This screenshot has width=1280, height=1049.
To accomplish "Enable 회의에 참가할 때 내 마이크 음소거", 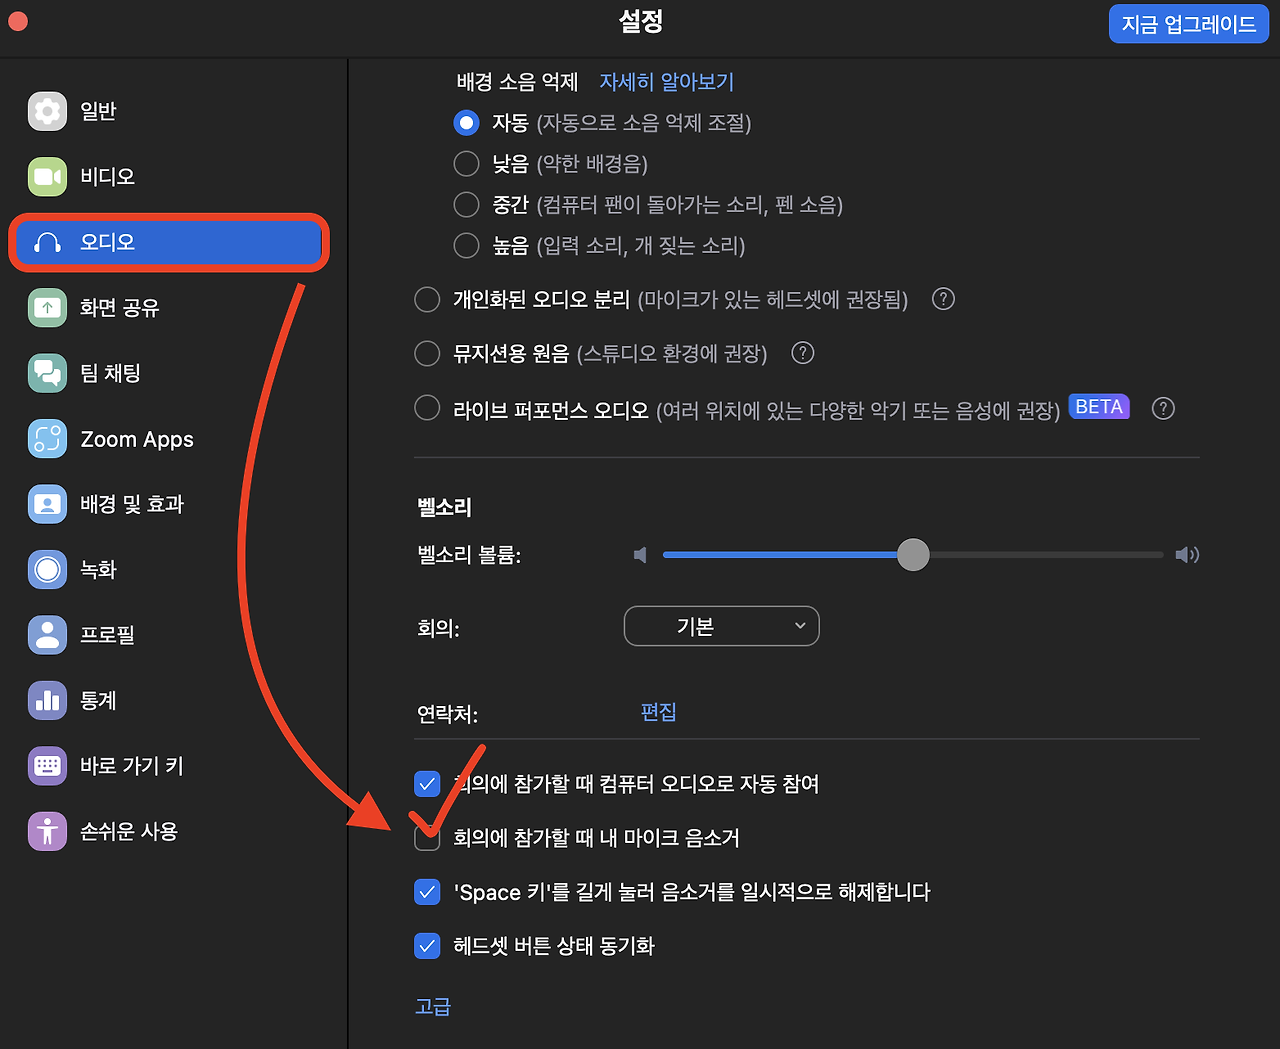I will point(427,838).
